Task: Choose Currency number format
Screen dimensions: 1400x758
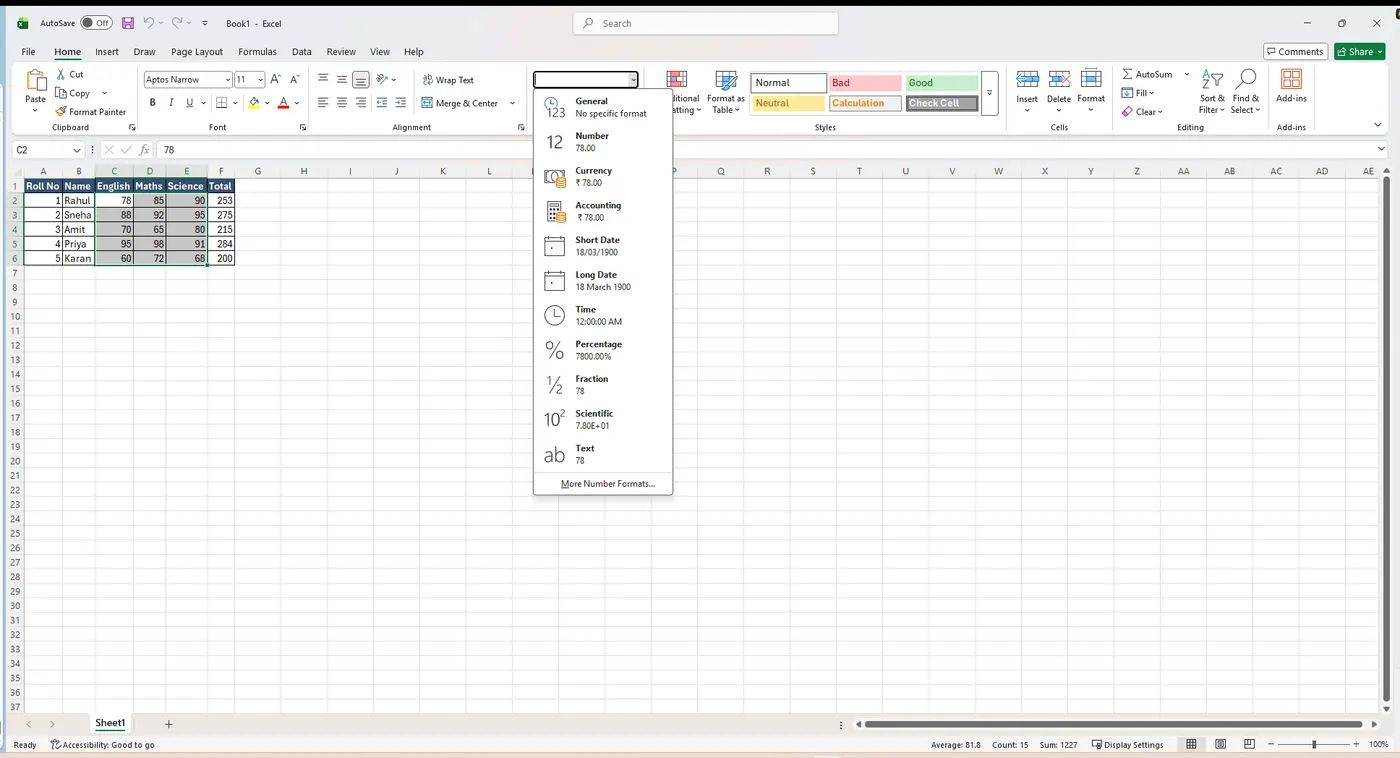Action: (x=603, y=177)
